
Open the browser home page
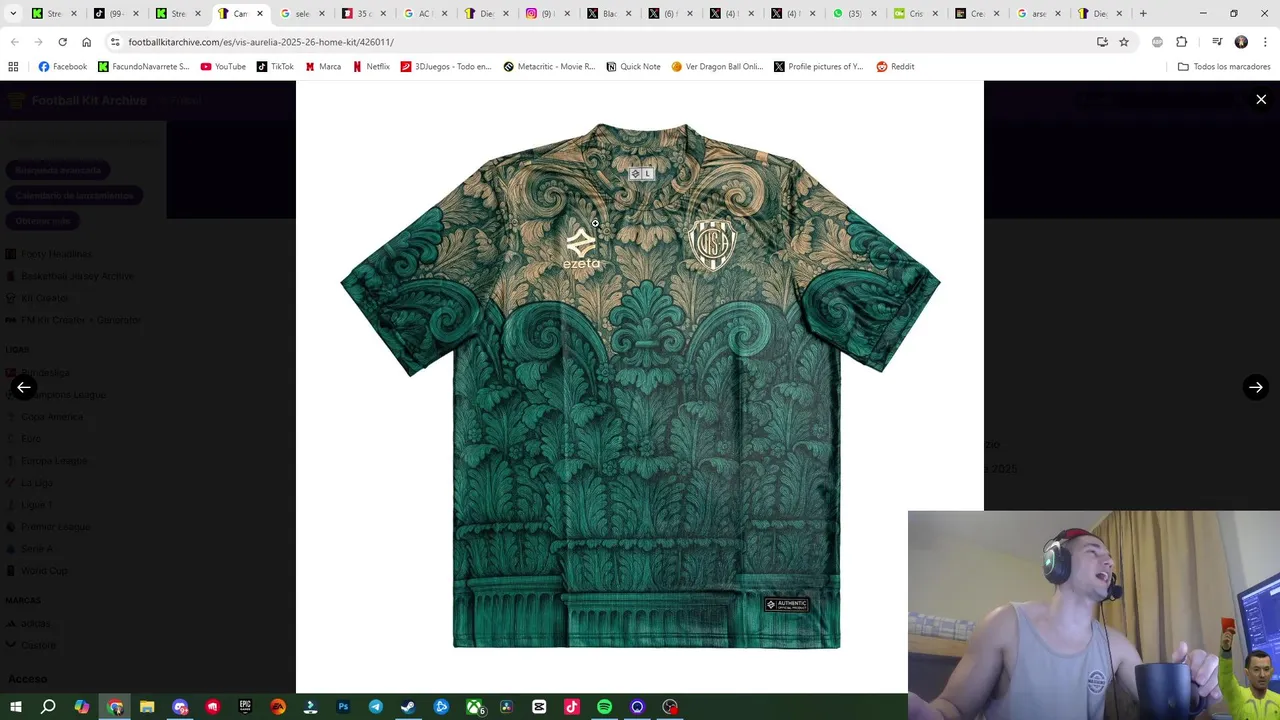(x=86, y=42)
